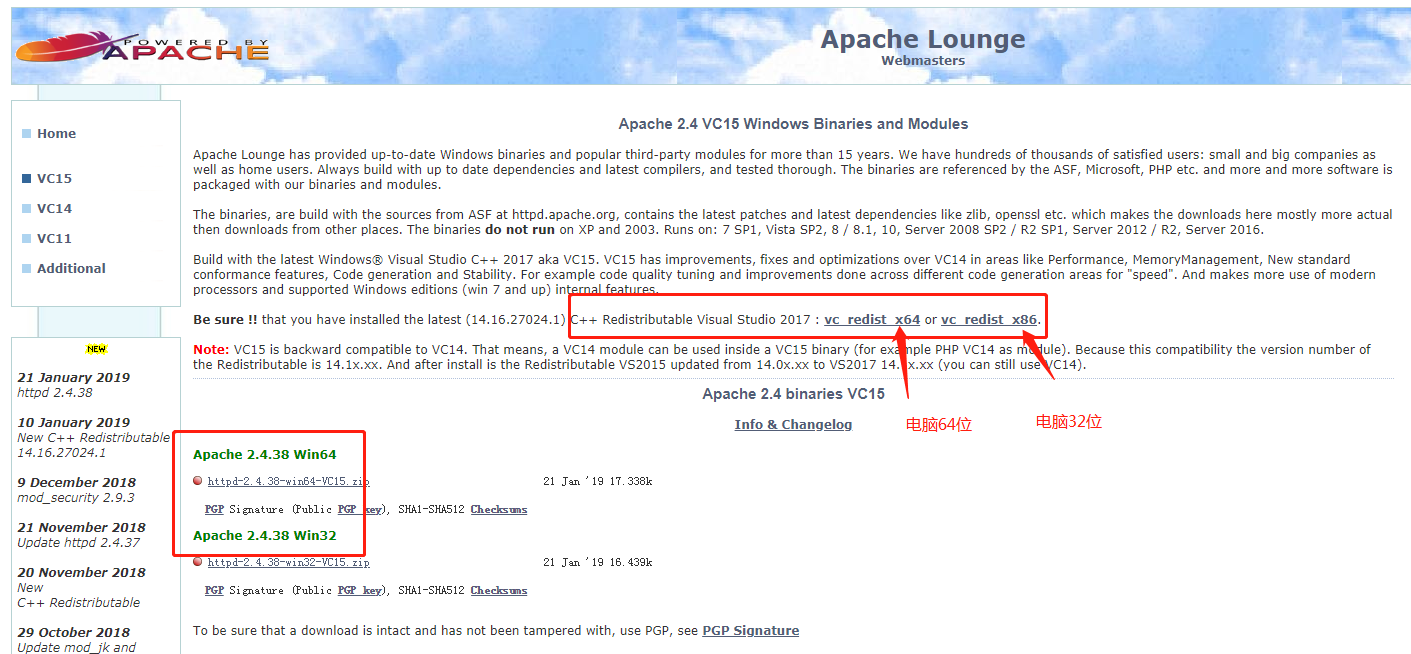Click the bold Be sure !! text
This screenshot has height=654, width=1411.
point(225,320)
